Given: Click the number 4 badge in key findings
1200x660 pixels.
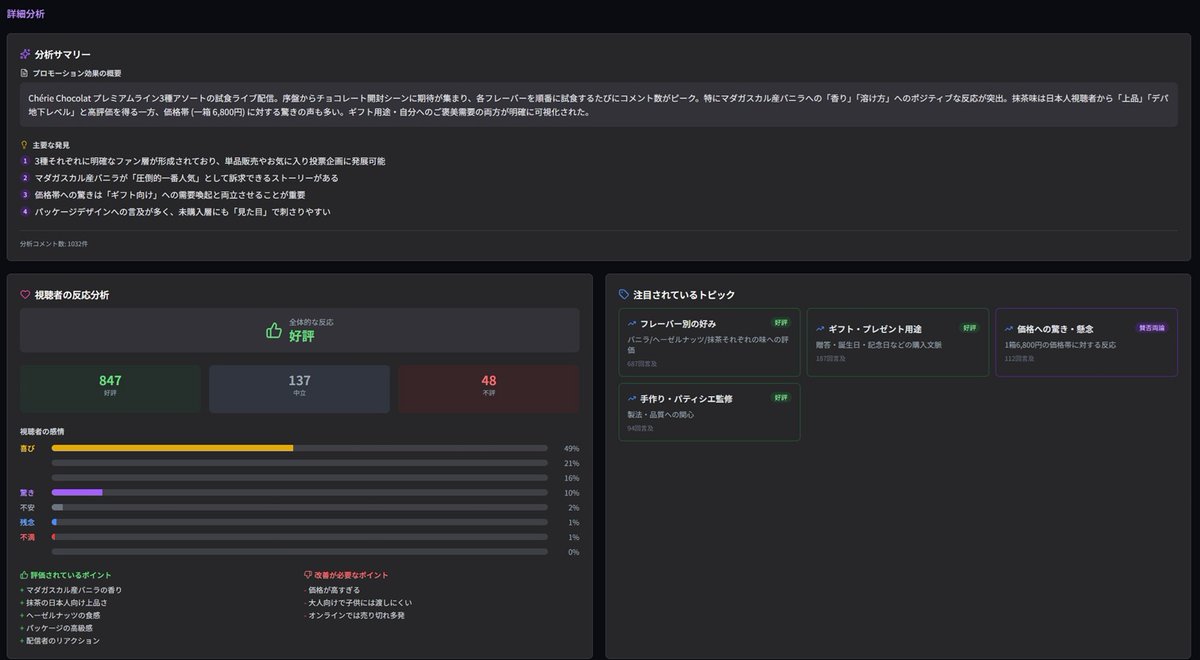Looking at the screenshot, I should (25, 212).
